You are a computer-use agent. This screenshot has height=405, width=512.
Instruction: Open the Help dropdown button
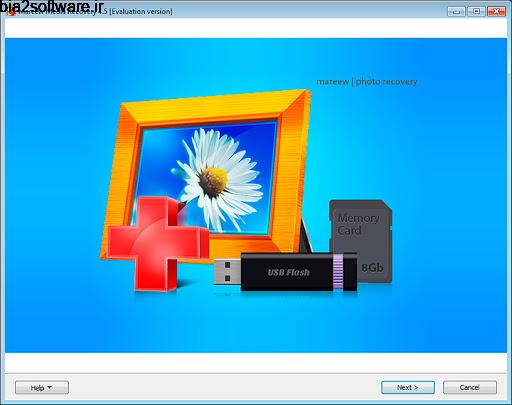point(42,387)
